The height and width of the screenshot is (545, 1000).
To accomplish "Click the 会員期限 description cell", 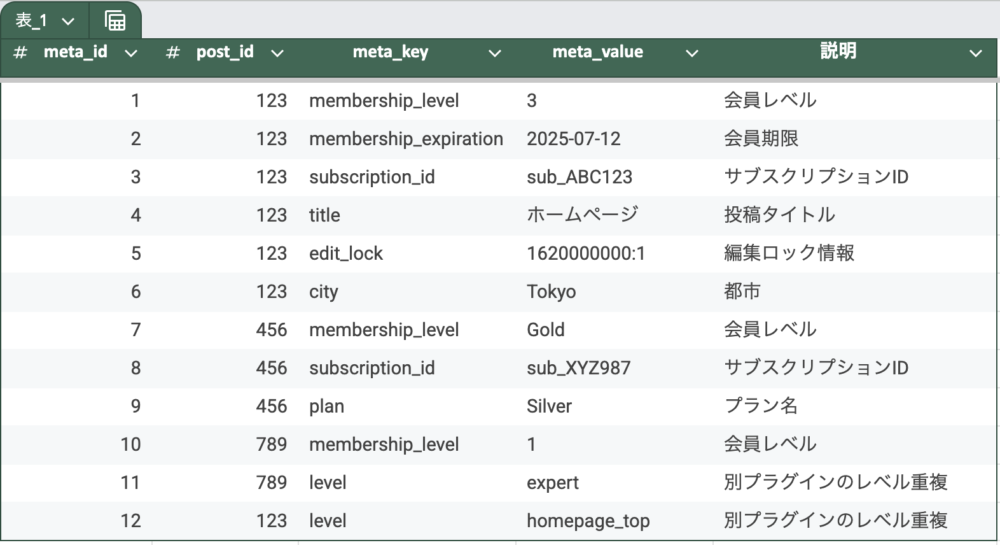I will (x=761, y=139).
